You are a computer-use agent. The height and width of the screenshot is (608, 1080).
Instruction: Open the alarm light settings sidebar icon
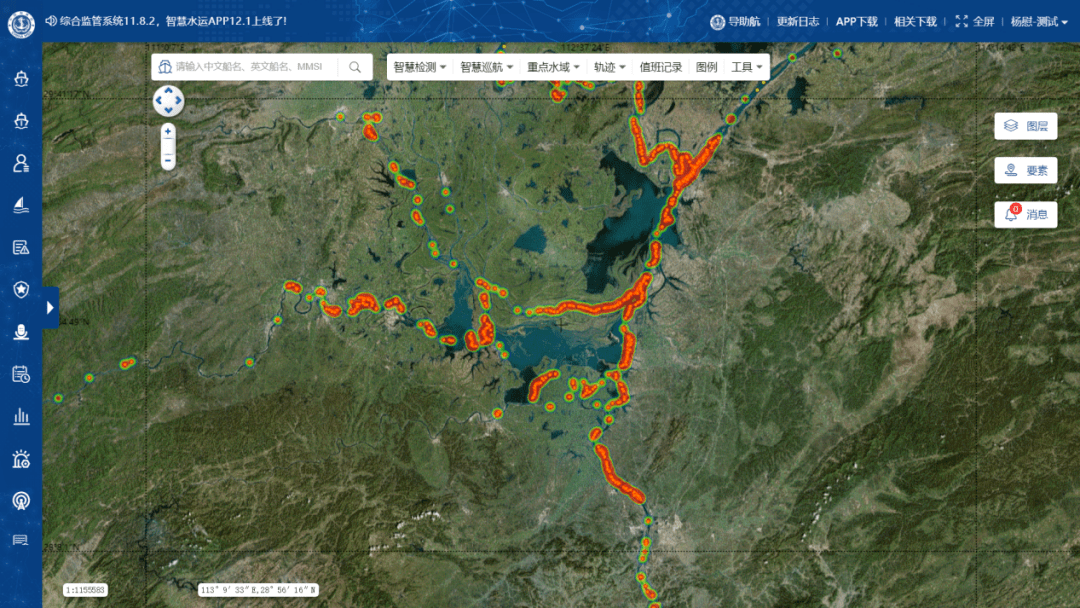[21, 459]
